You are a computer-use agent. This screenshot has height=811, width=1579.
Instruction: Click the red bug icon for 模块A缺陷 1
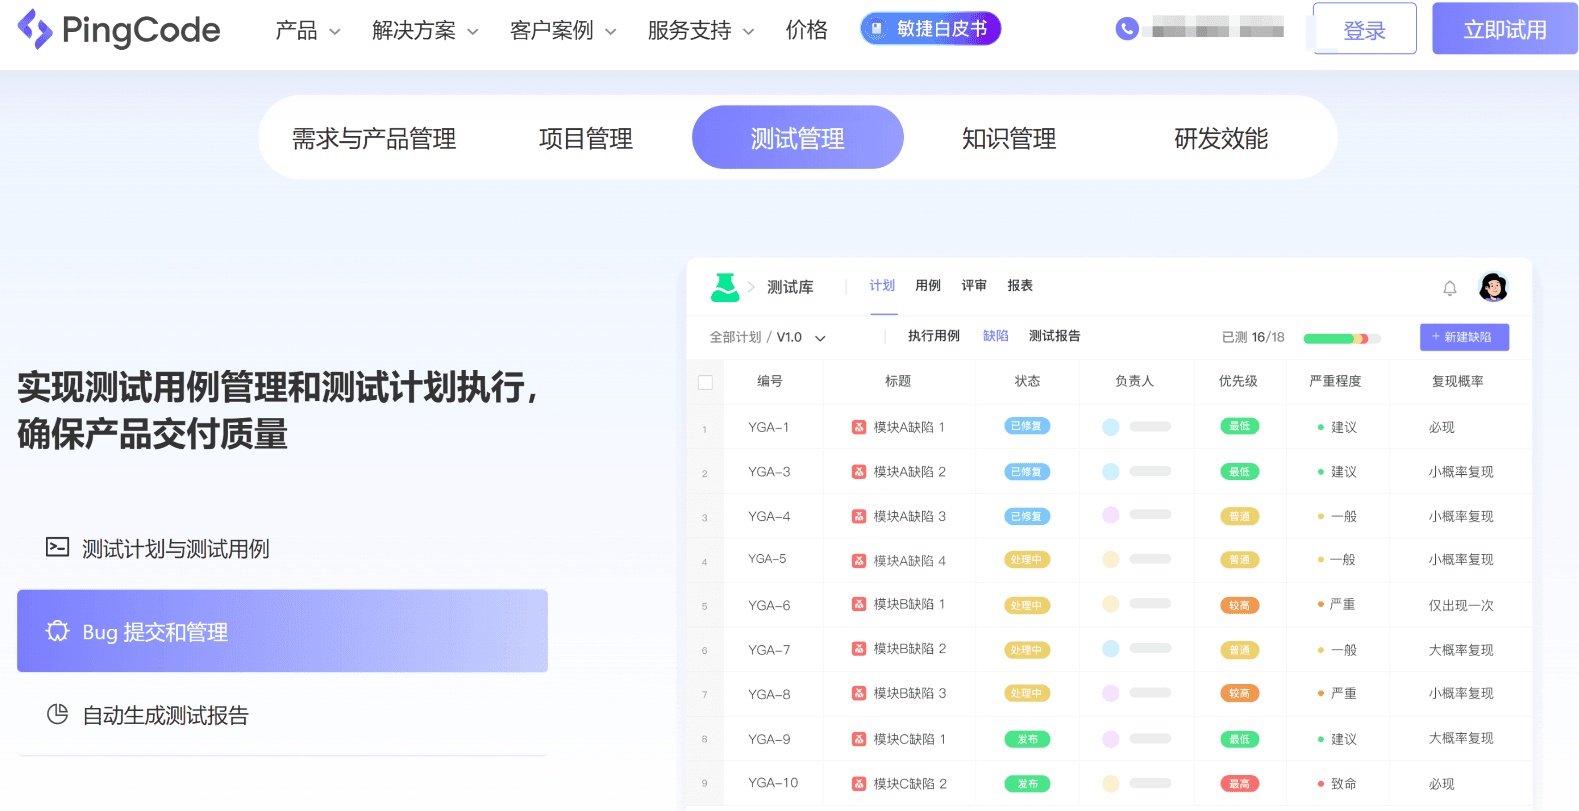pos(859,427)
